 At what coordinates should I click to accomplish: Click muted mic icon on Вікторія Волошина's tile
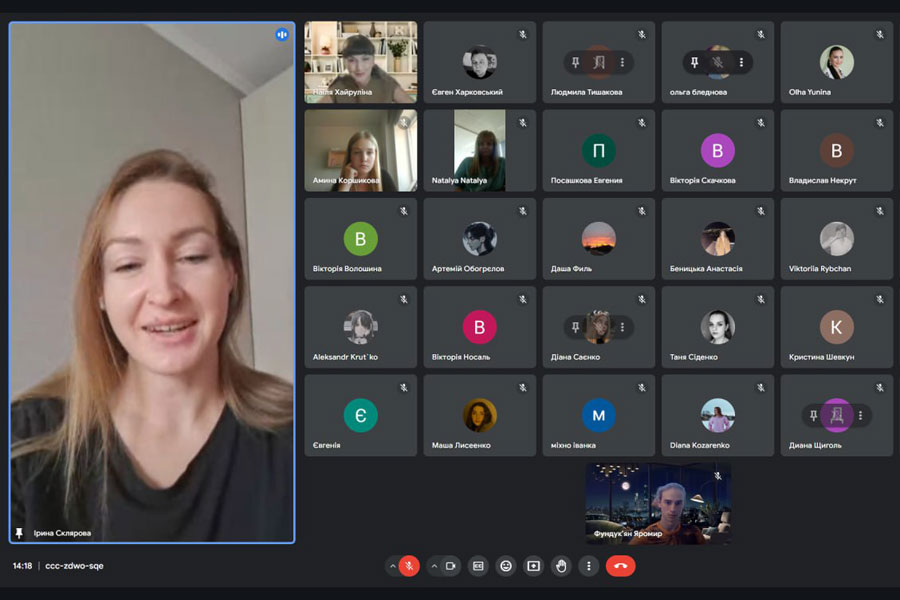point(404,211)
